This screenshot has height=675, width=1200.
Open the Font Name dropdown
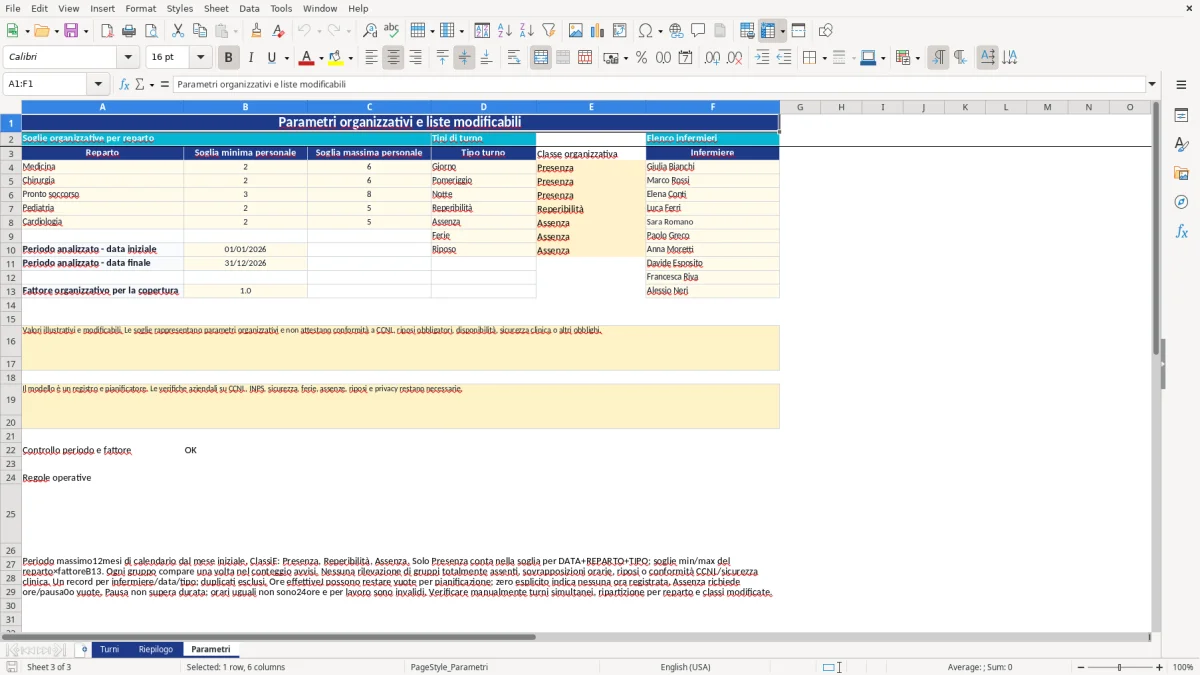pos(128,58)
